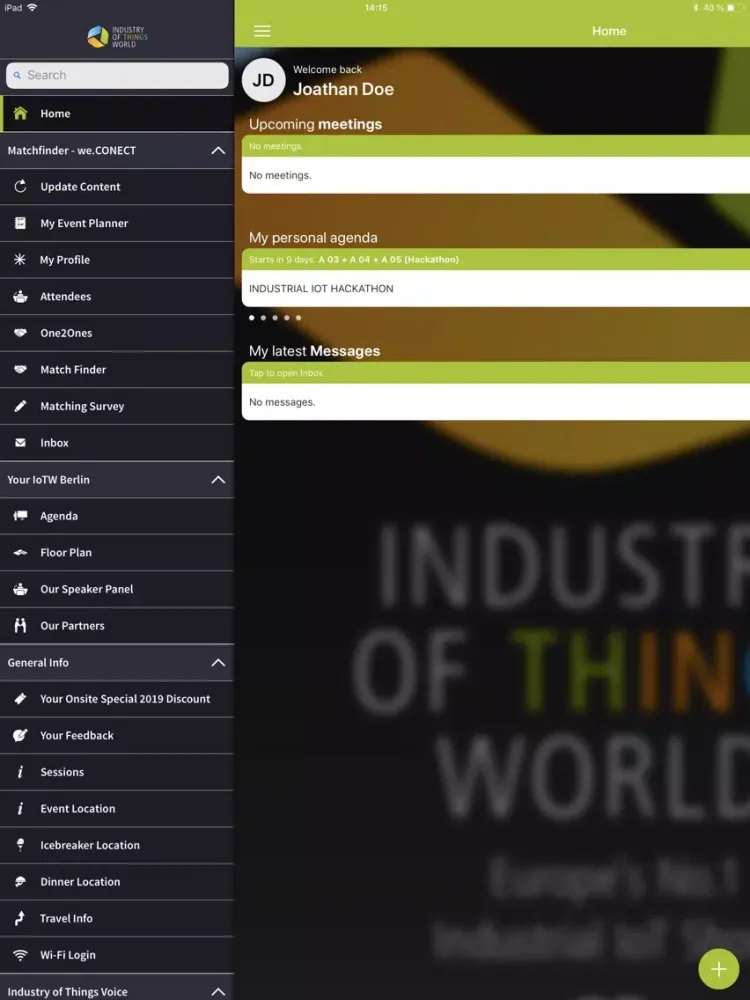Viewport: 750px width, 1000px height.
Task: Tap the green plus floating button
Action: coord(718,969)
